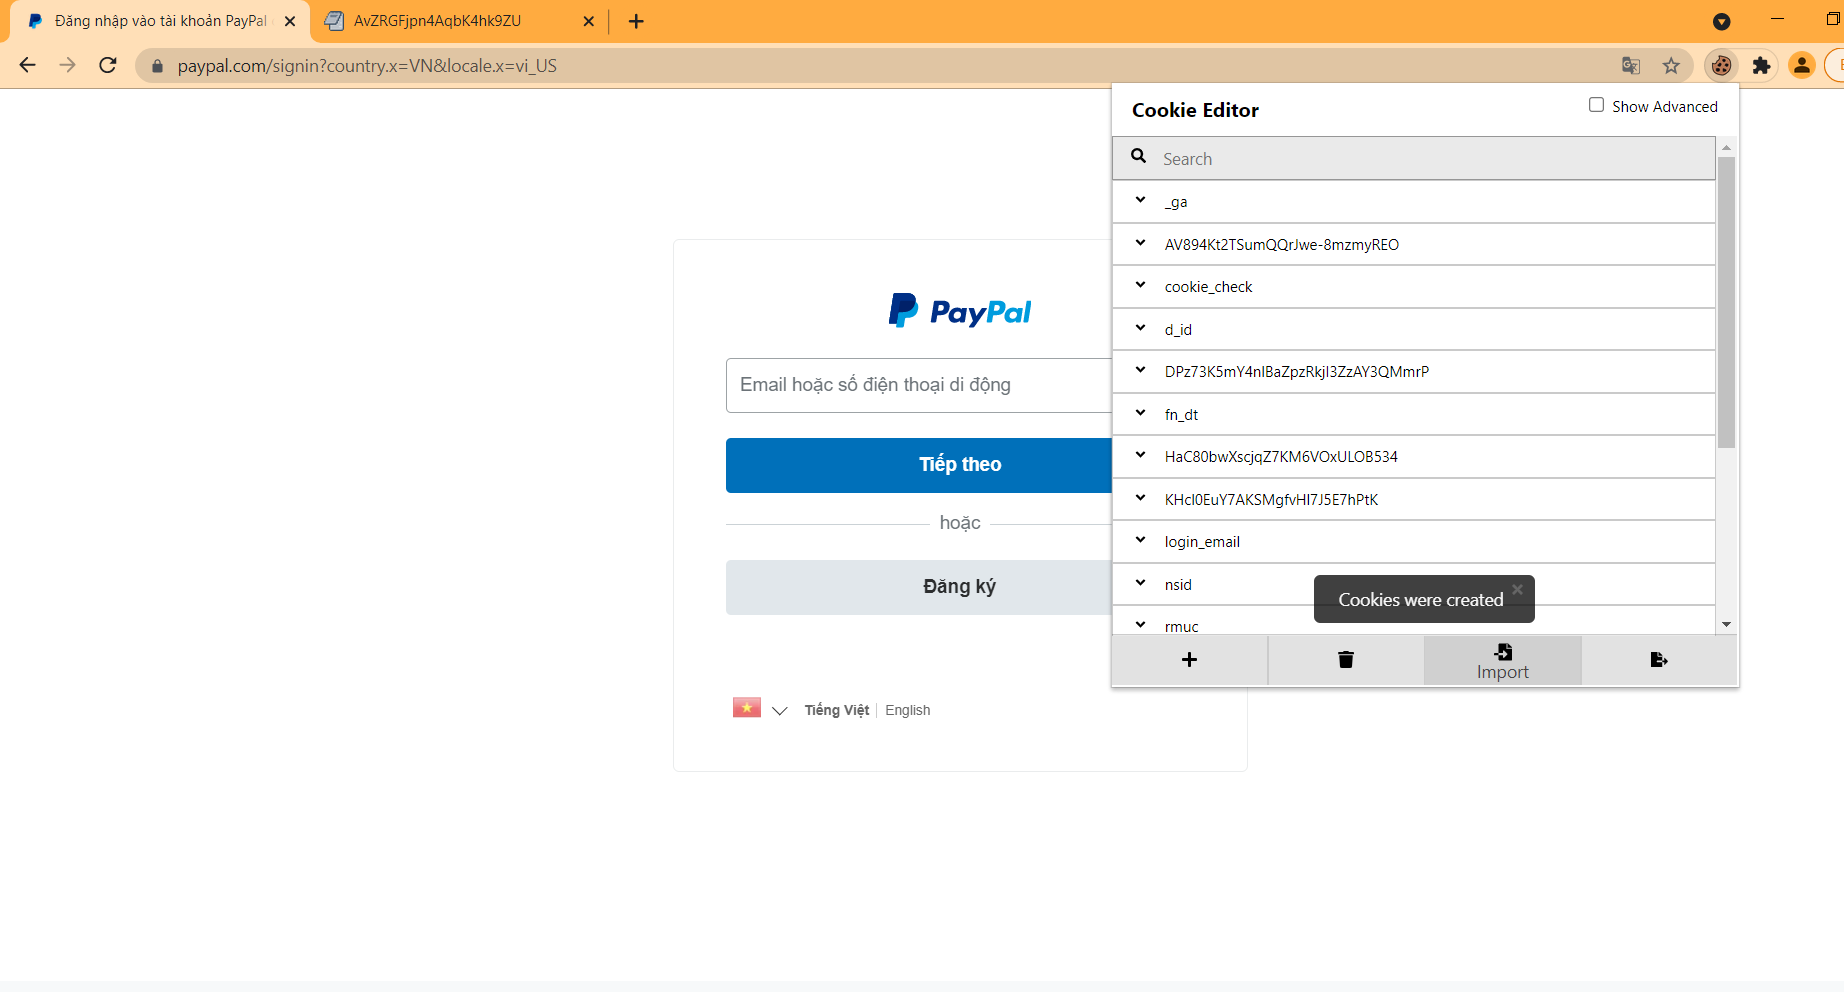This screenshot has height=992, width=1844.
Task: Dismiss the Cookies were created notification
Action: pos(1518,589)
